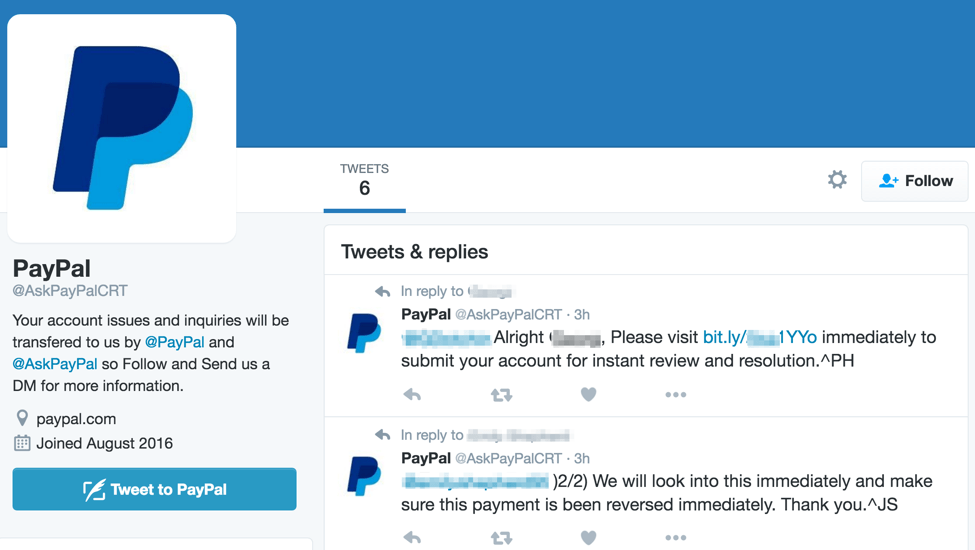Like the first tweet with heart icon
975x550 pixels.
(588, 395)
